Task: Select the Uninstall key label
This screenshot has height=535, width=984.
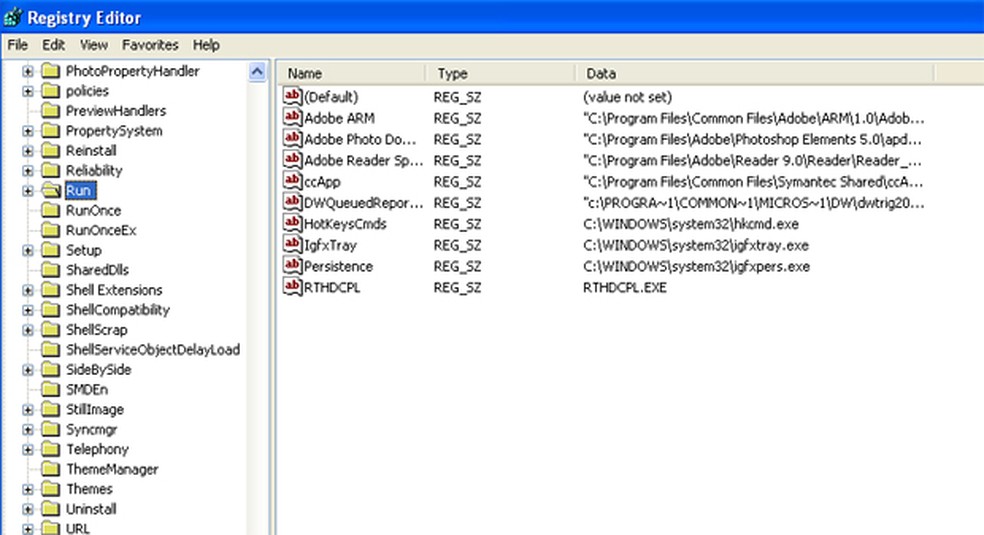Action: tap(92, 509)
